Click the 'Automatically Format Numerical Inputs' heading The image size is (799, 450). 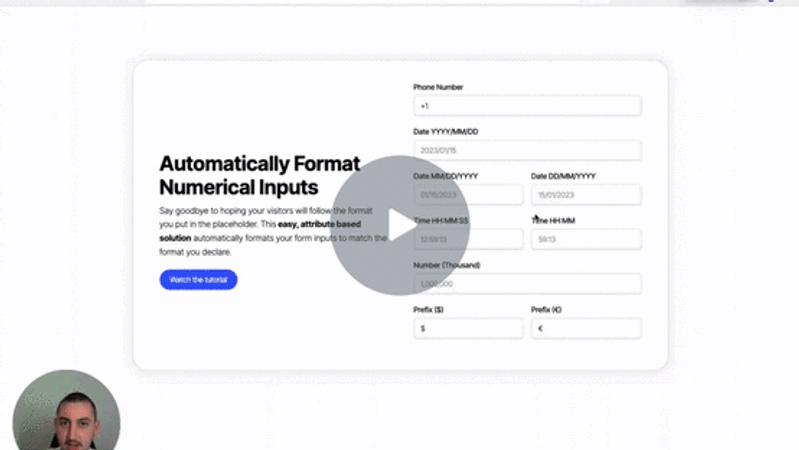(x=260, y=175)
